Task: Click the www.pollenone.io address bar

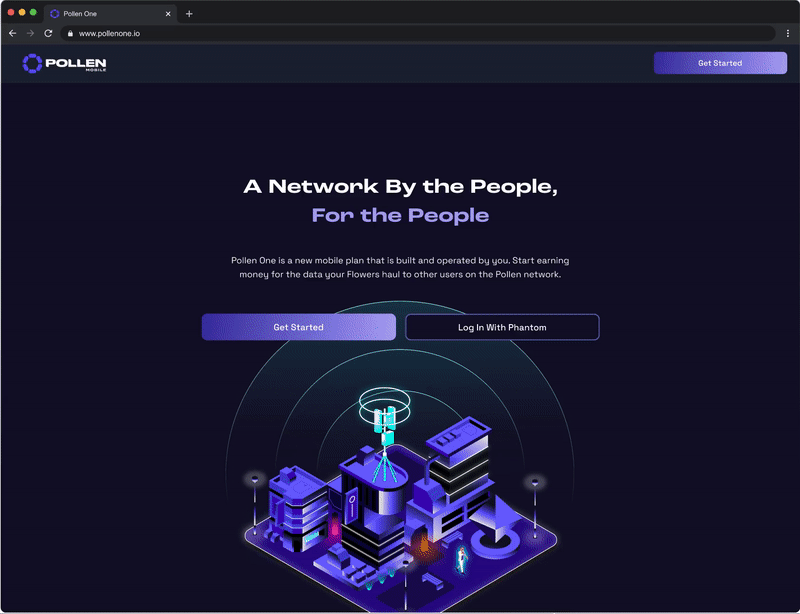Action: pyautogui.click(x=417, y=33)
